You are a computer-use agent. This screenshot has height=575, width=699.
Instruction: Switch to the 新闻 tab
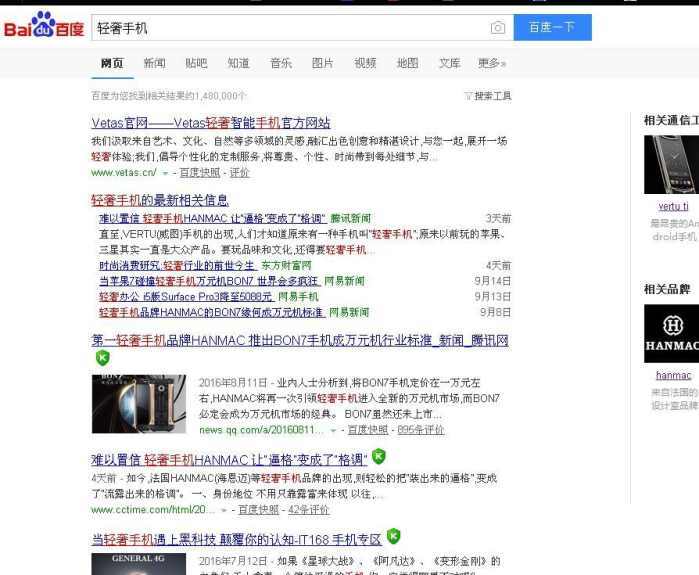pos(154,63)
